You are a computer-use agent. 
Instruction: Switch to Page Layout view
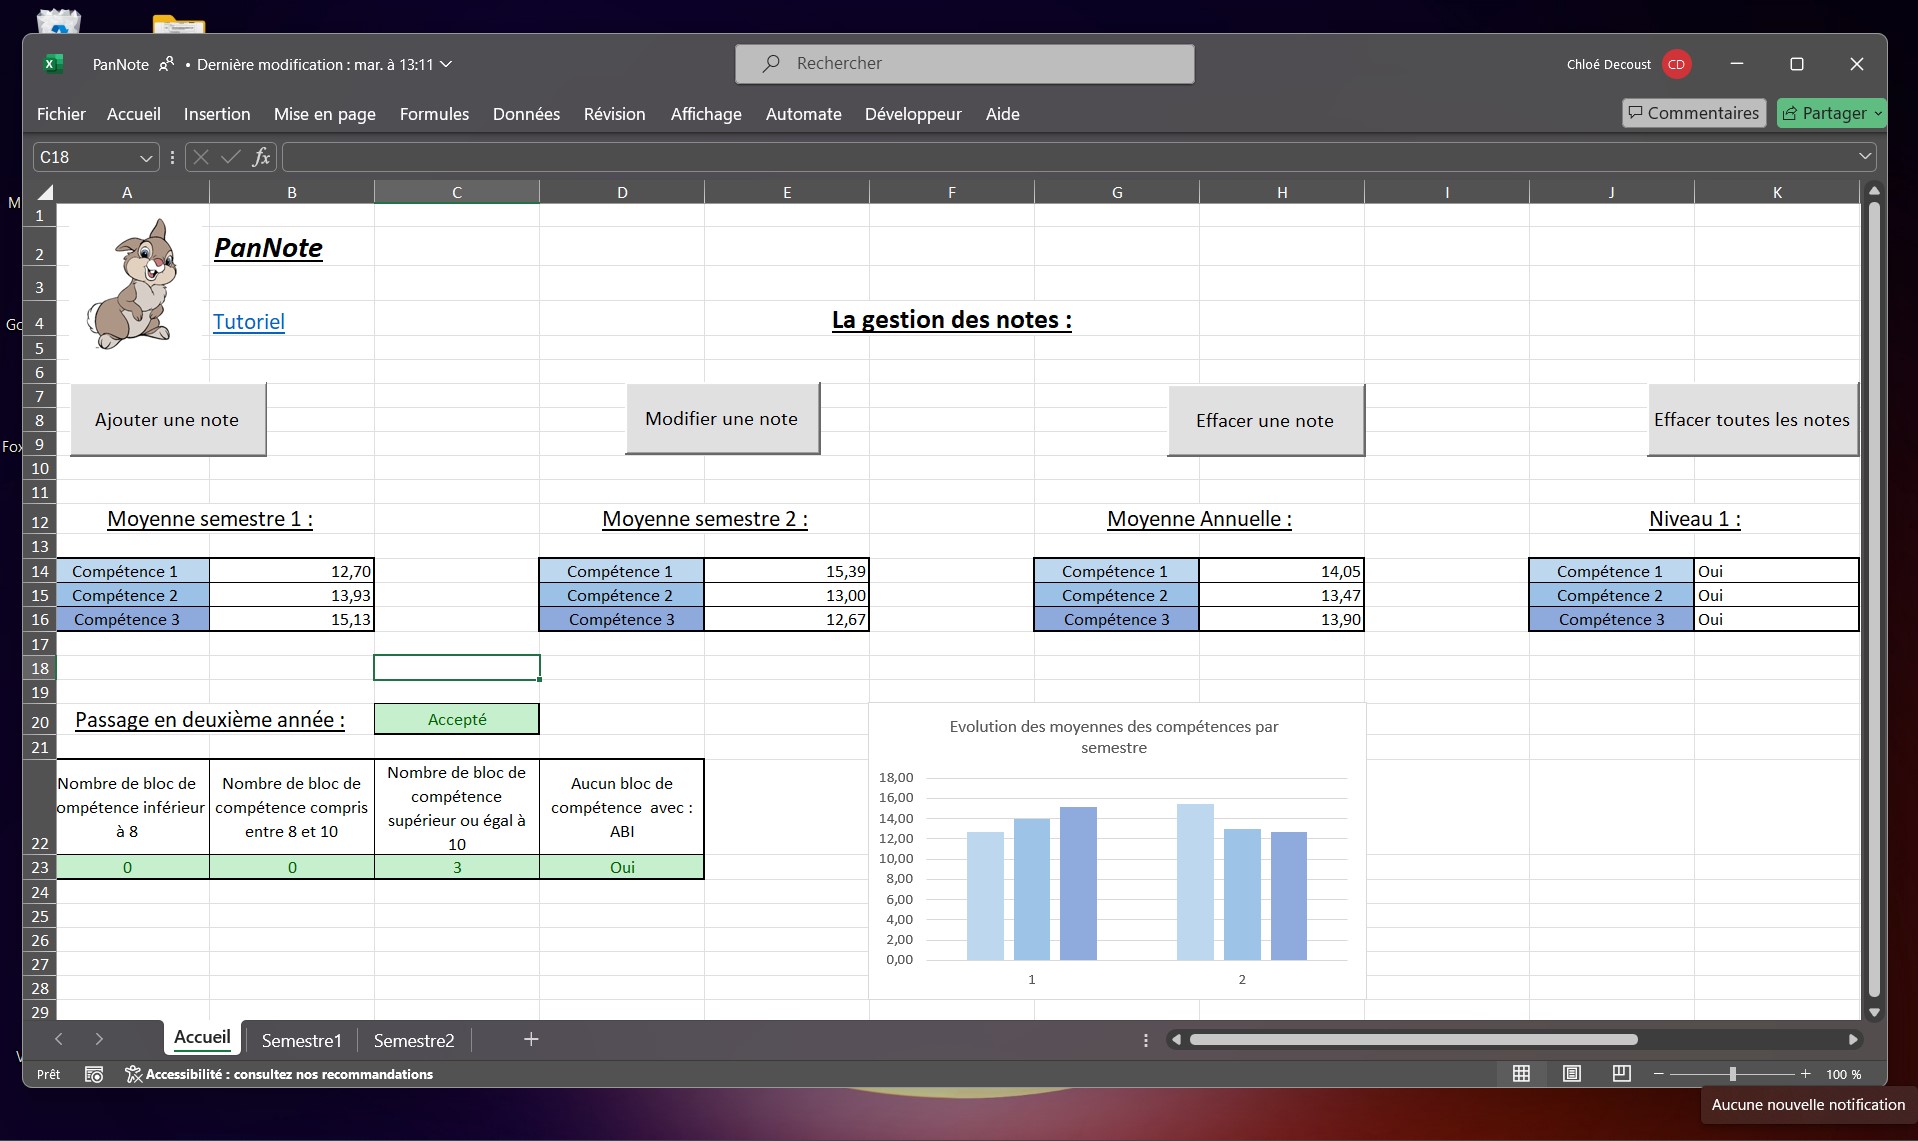1571,1073
